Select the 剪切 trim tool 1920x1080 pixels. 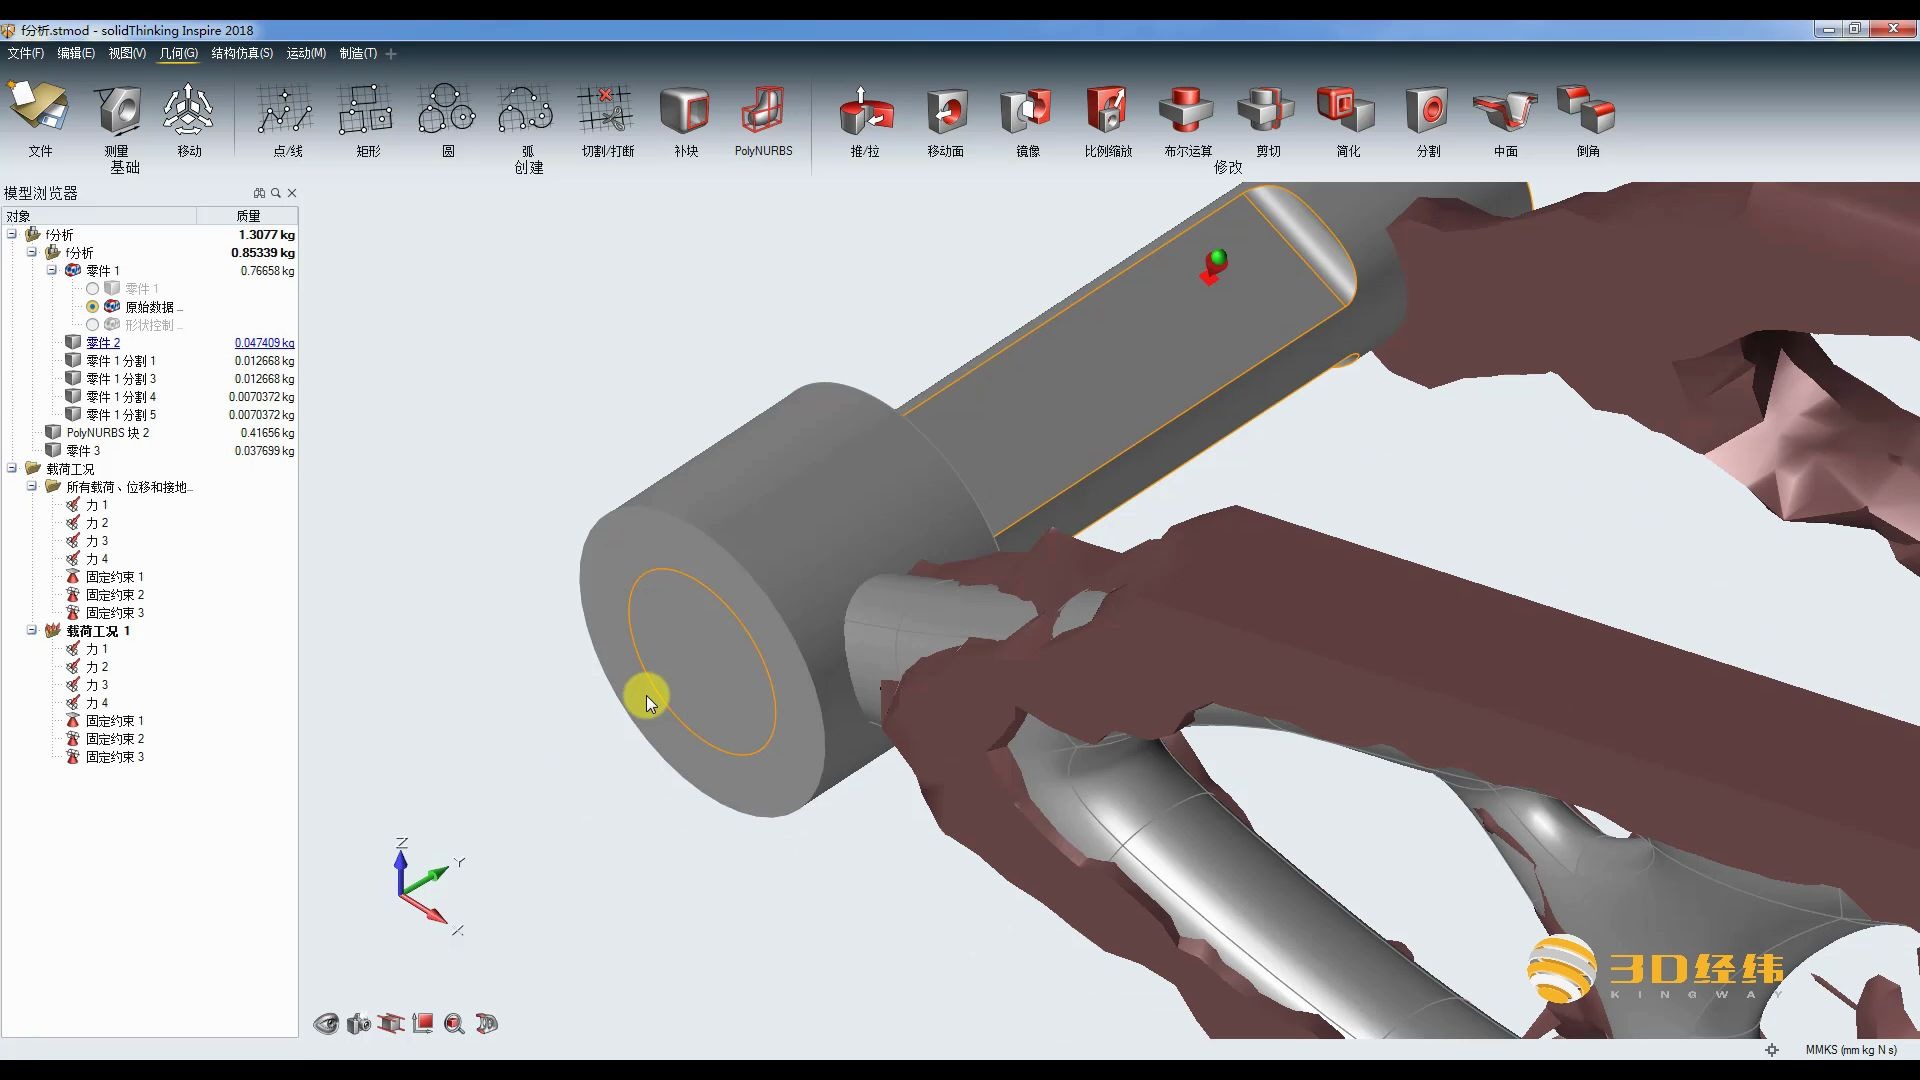tap(1267, 110)
